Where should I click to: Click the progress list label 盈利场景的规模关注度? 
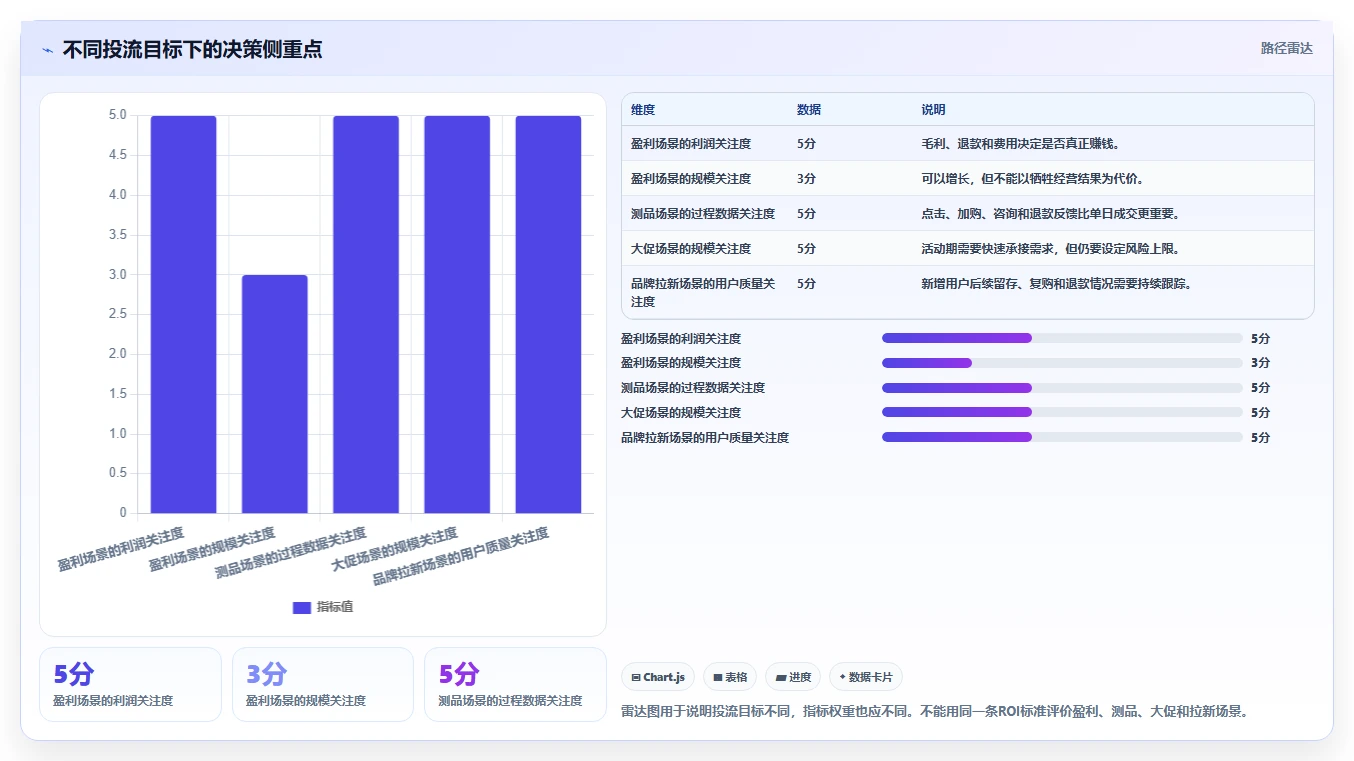tap(681, 363)
